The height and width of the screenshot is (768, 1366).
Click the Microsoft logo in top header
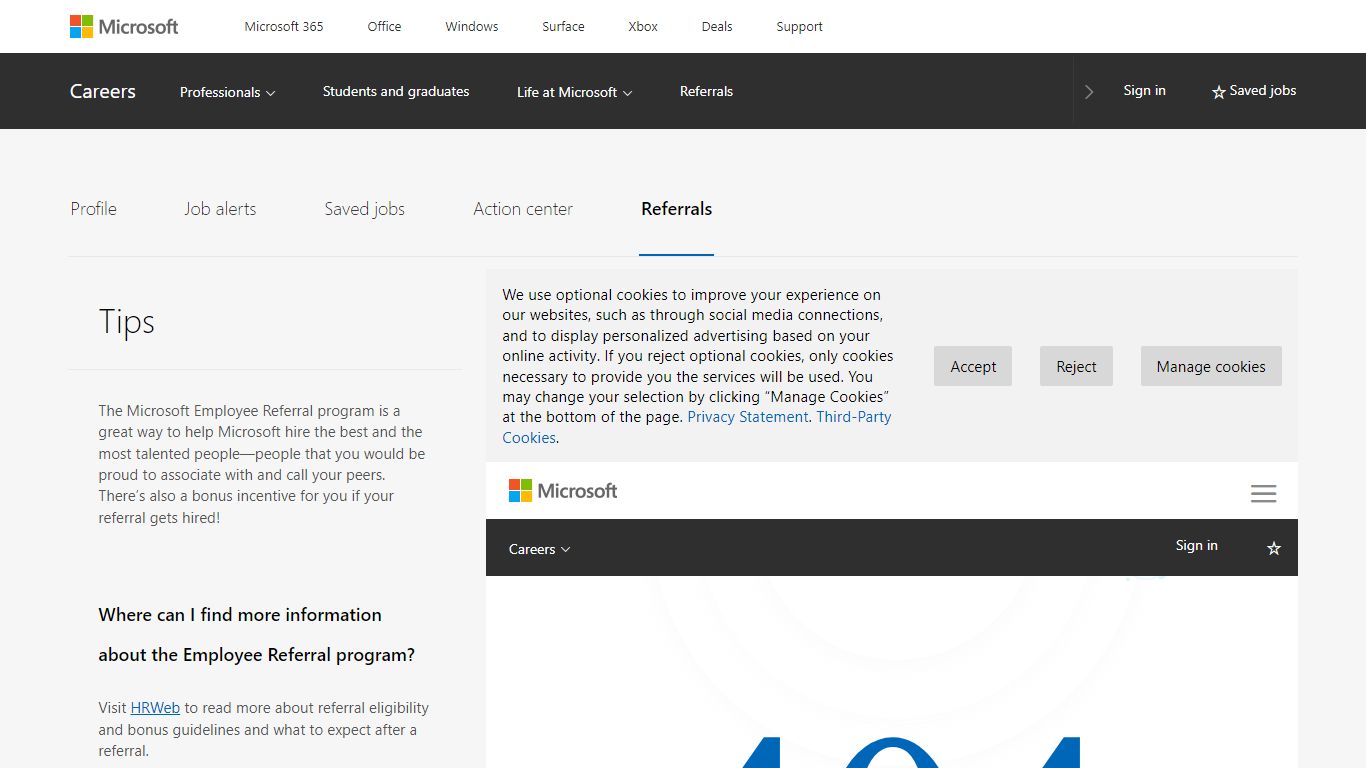tap(124, 26)
